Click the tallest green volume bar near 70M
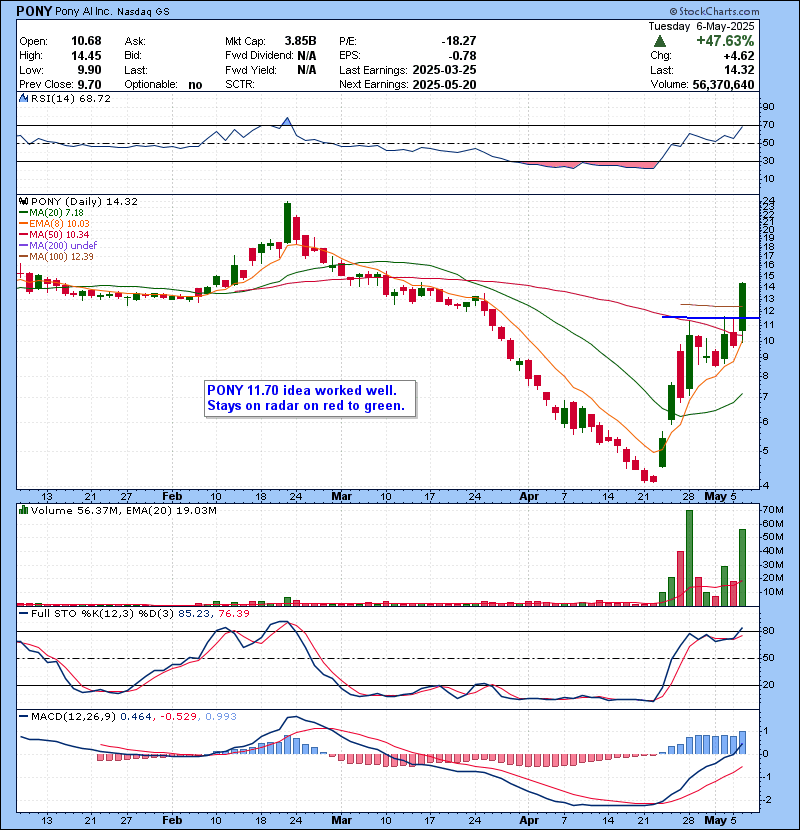The width and height of the screenshot is (800, 830). pos(689,558)
